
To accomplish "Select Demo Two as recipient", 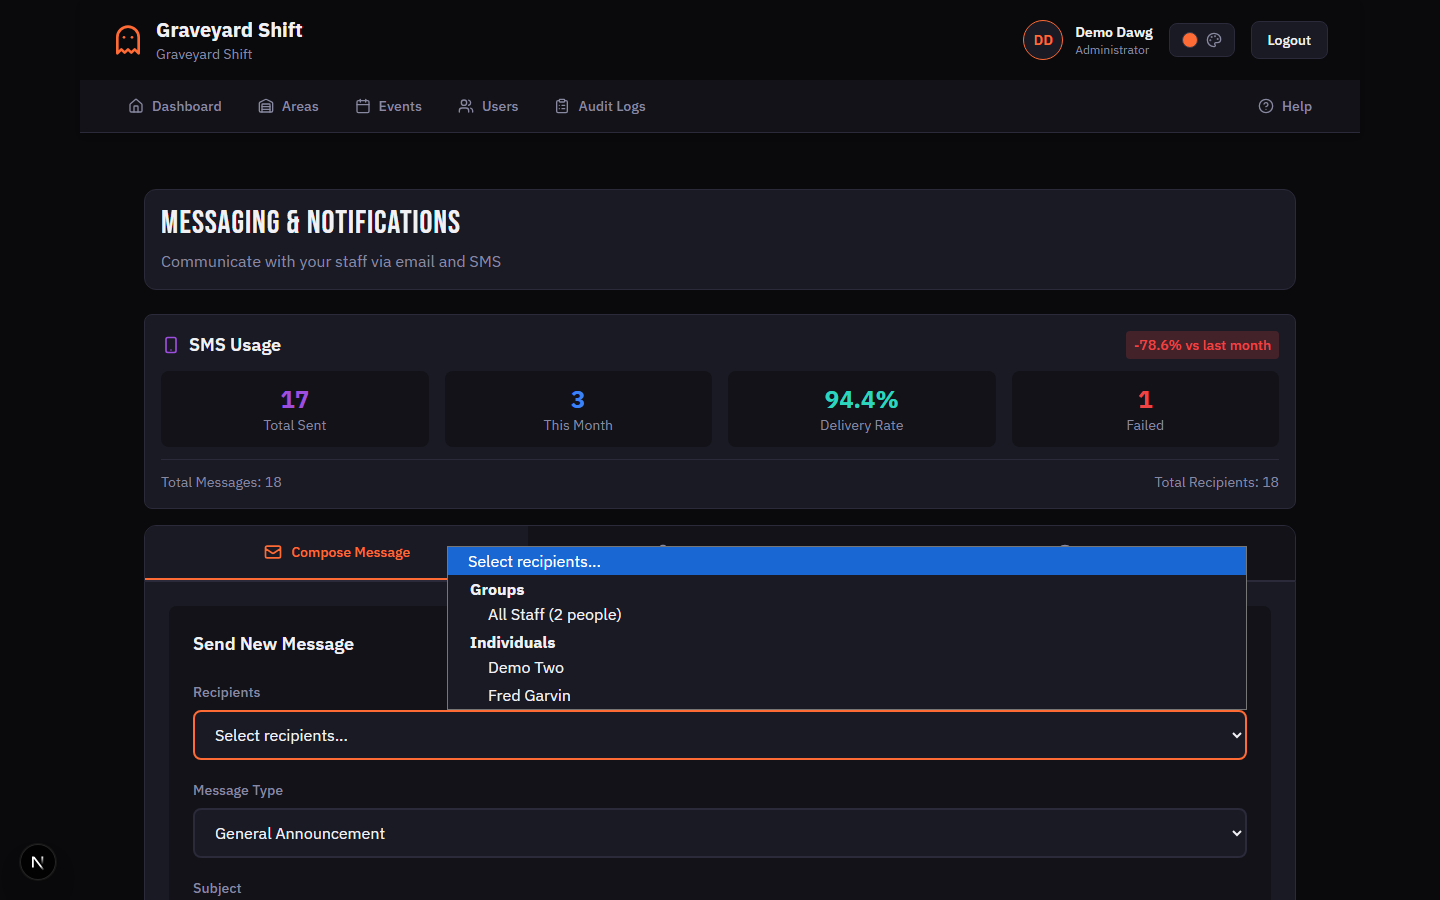I will [526, 668].
